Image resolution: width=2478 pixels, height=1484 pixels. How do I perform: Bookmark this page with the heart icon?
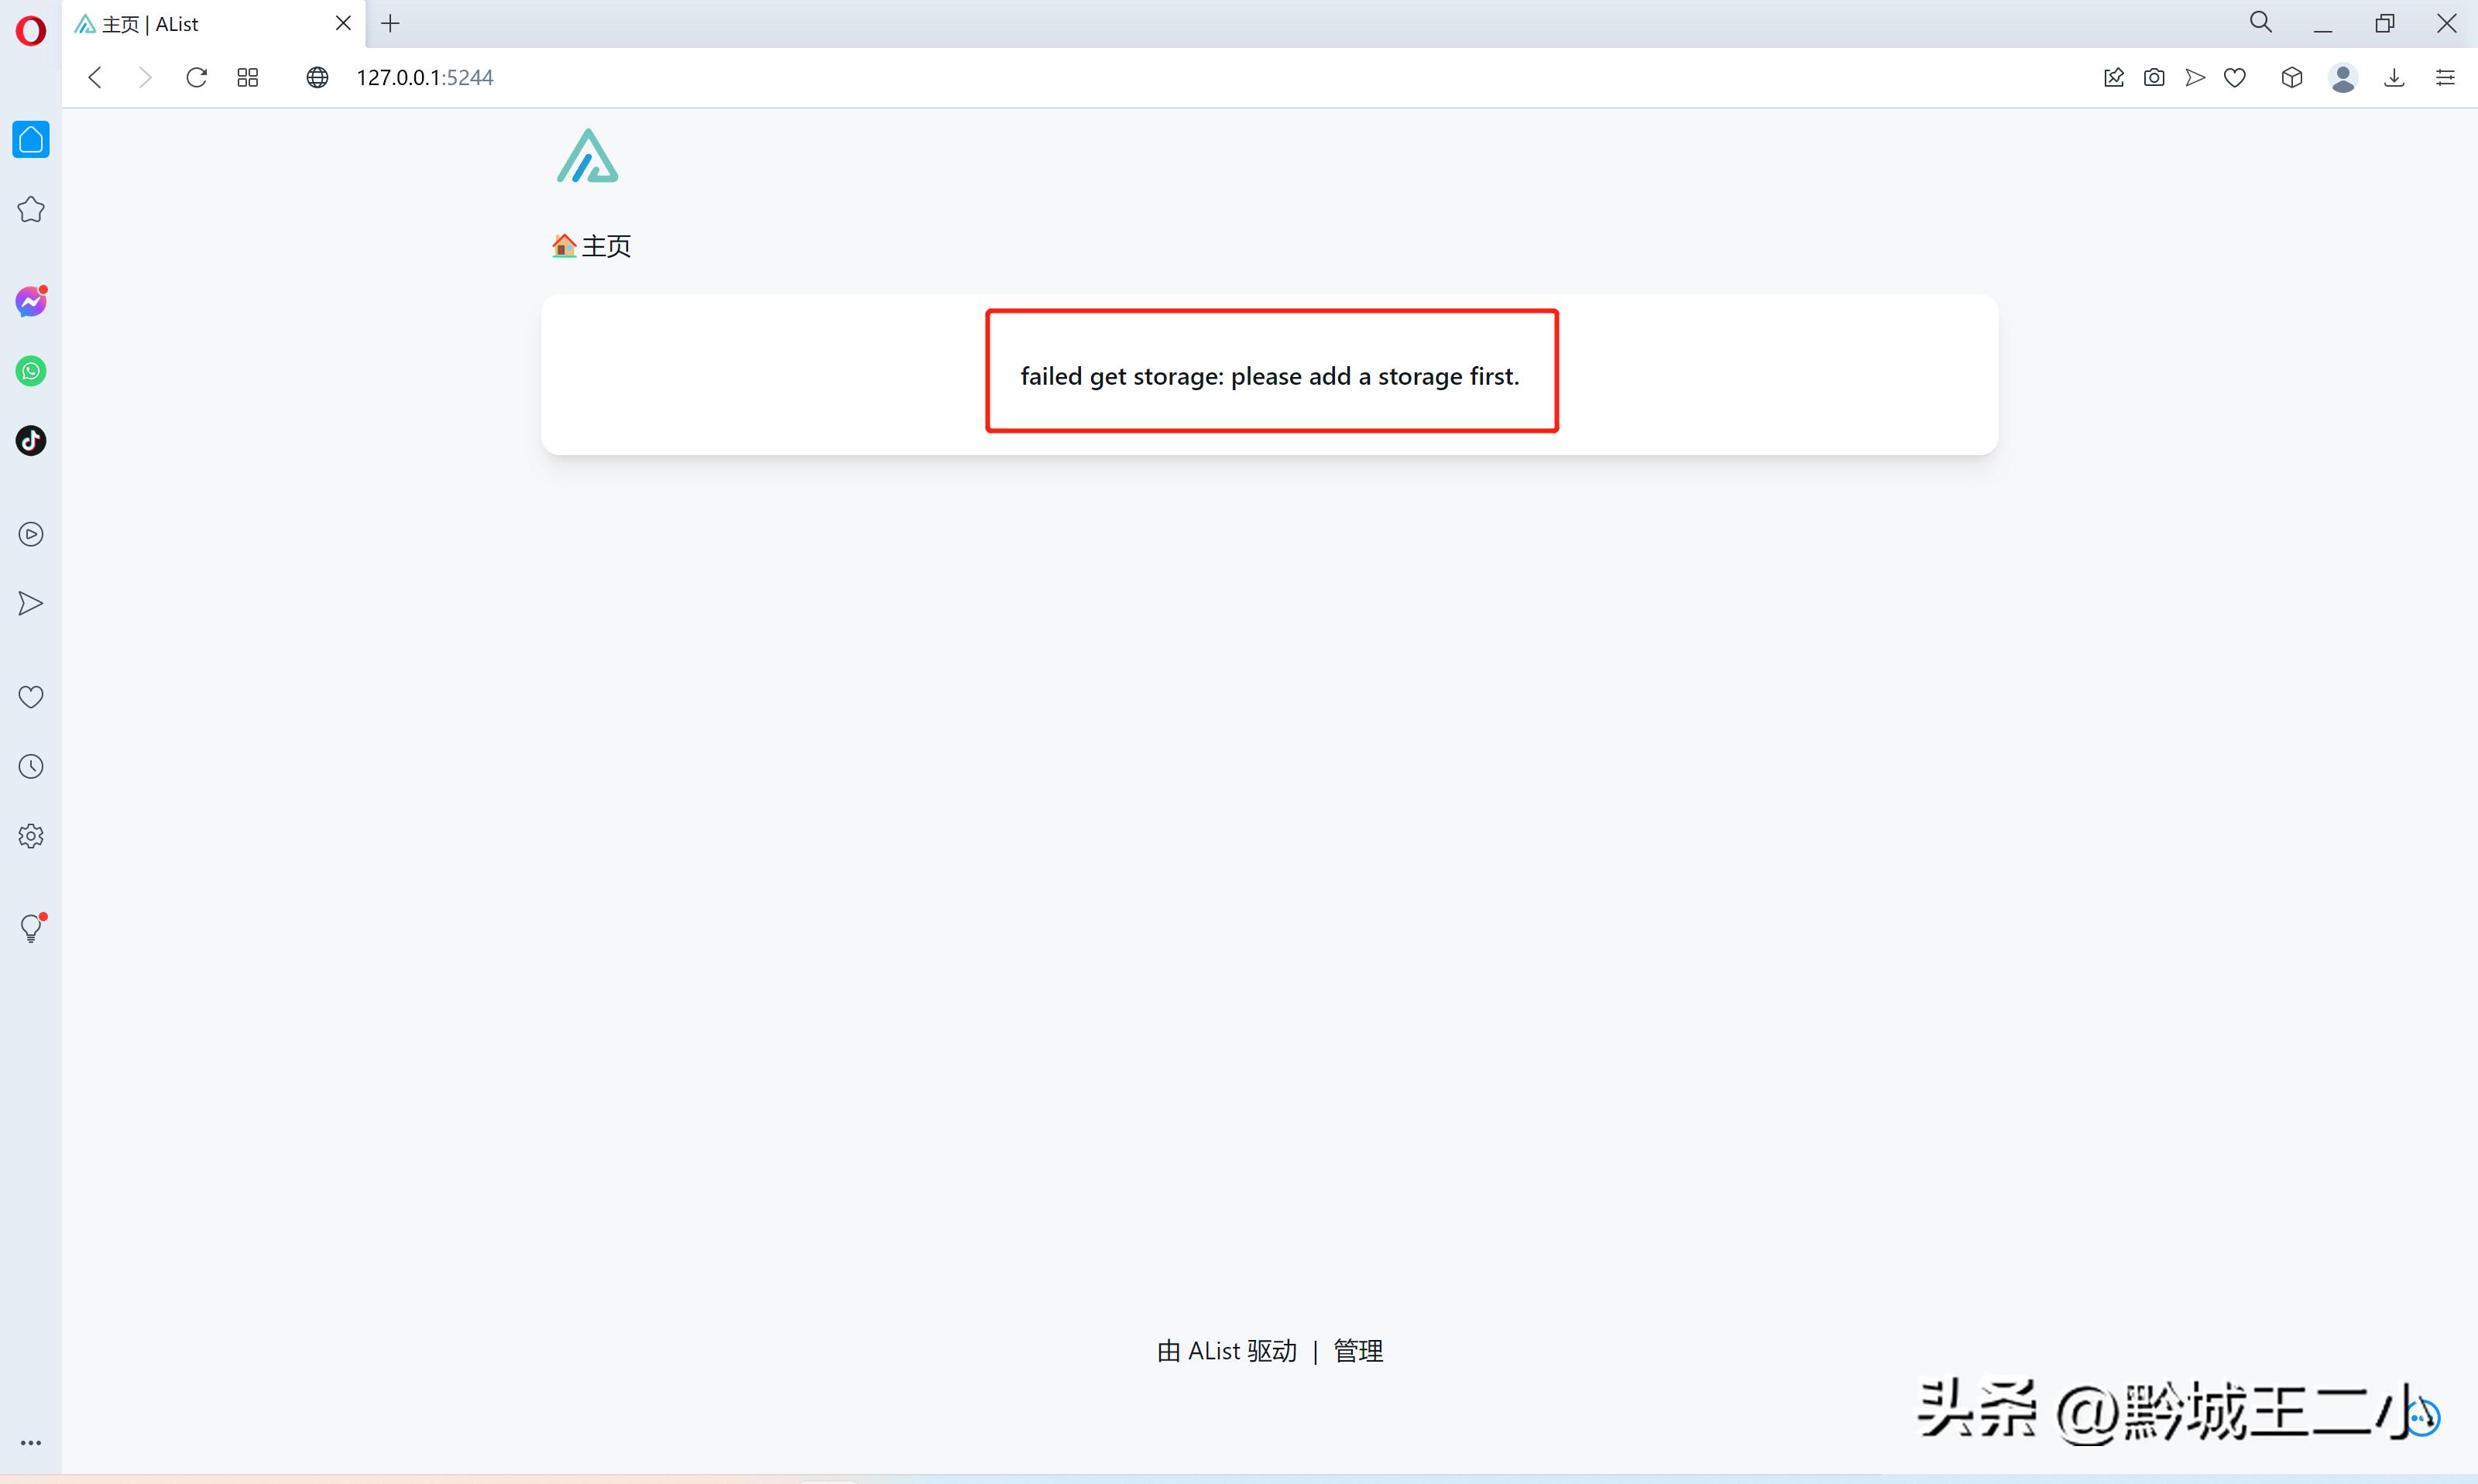coord(2235,77)
